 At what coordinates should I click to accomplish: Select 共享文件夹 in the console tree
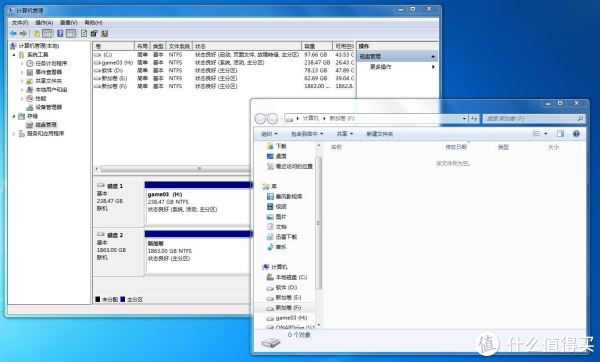48,81
